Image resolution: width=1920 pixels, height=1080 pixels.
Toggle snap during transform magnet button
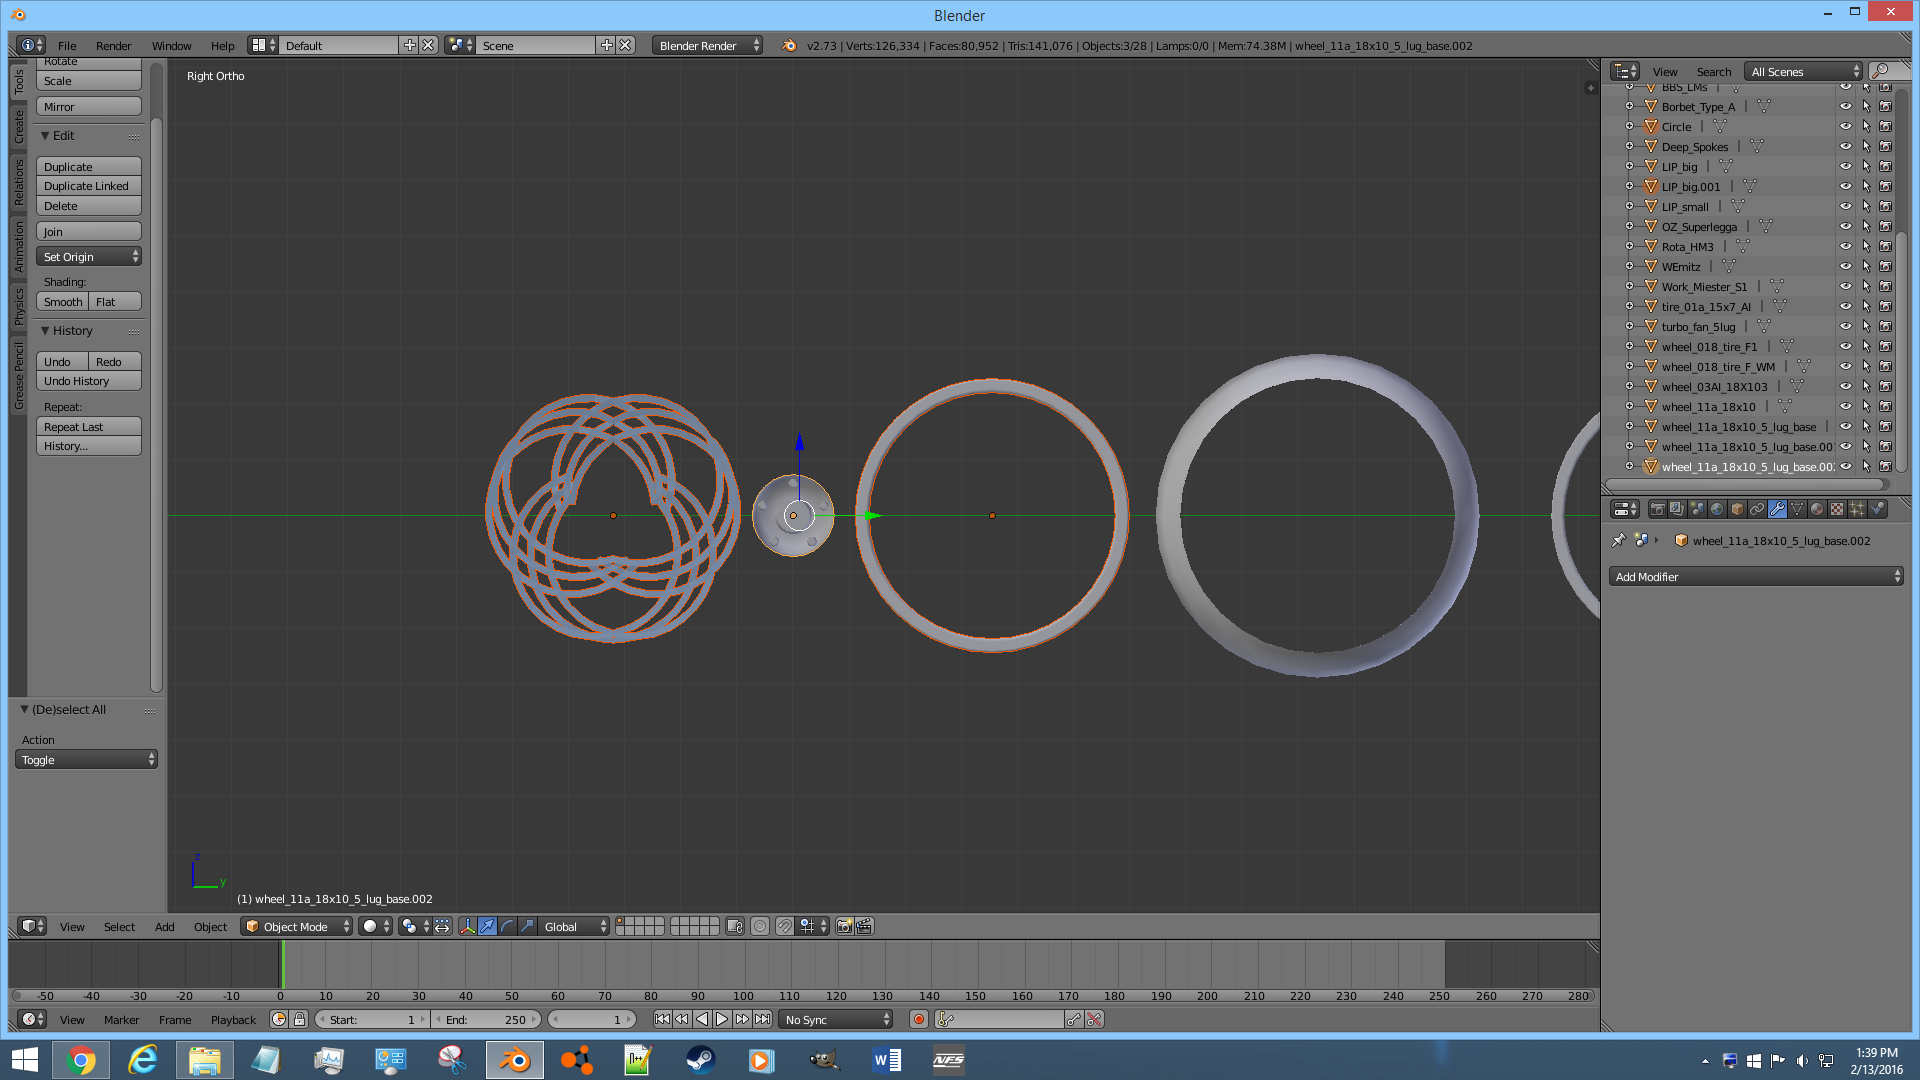[x=785, y=926]
